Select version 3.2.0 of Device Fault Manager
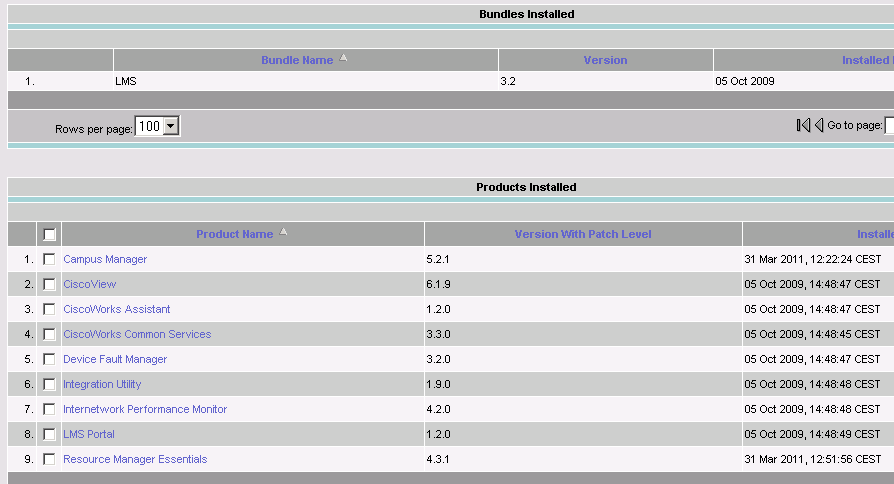Screen dimensions: 894x484 point(438,359)
